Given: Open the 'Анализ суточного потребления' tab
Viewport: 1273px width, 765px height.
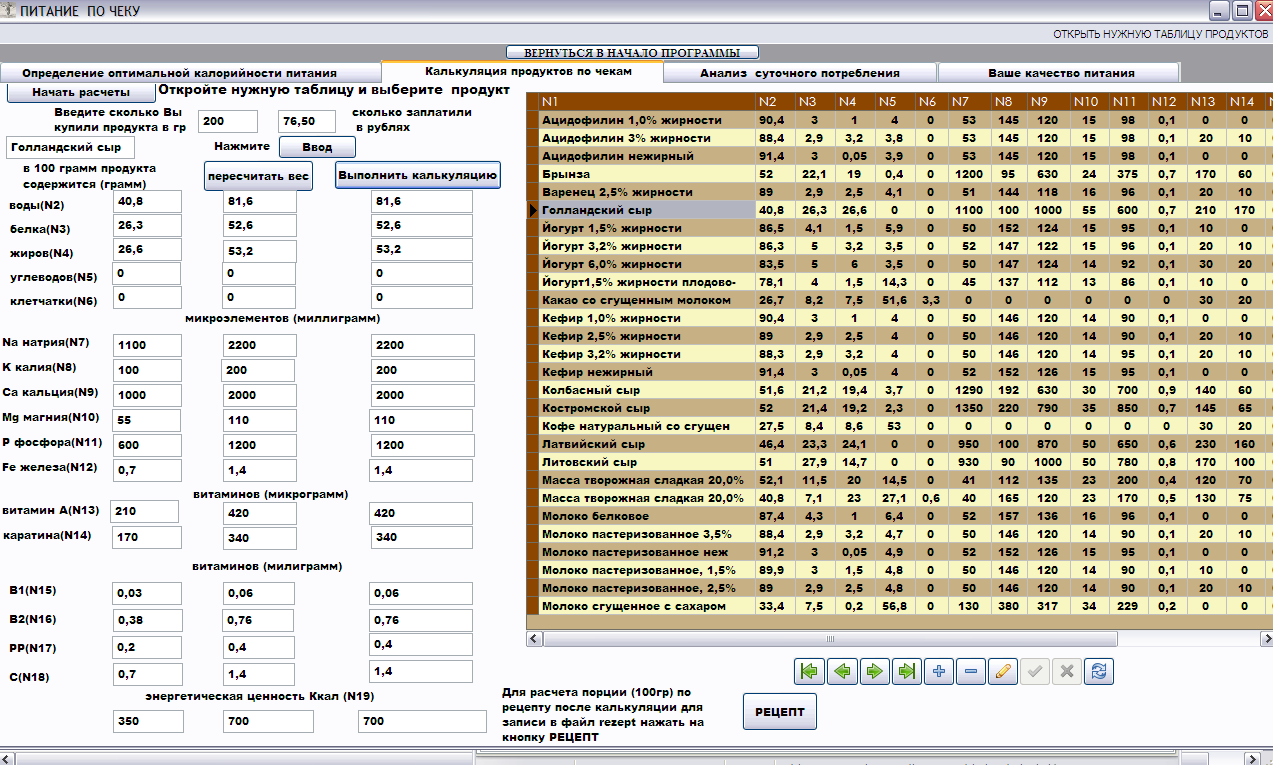Looking at the screenshot, I should click(799, 73).
